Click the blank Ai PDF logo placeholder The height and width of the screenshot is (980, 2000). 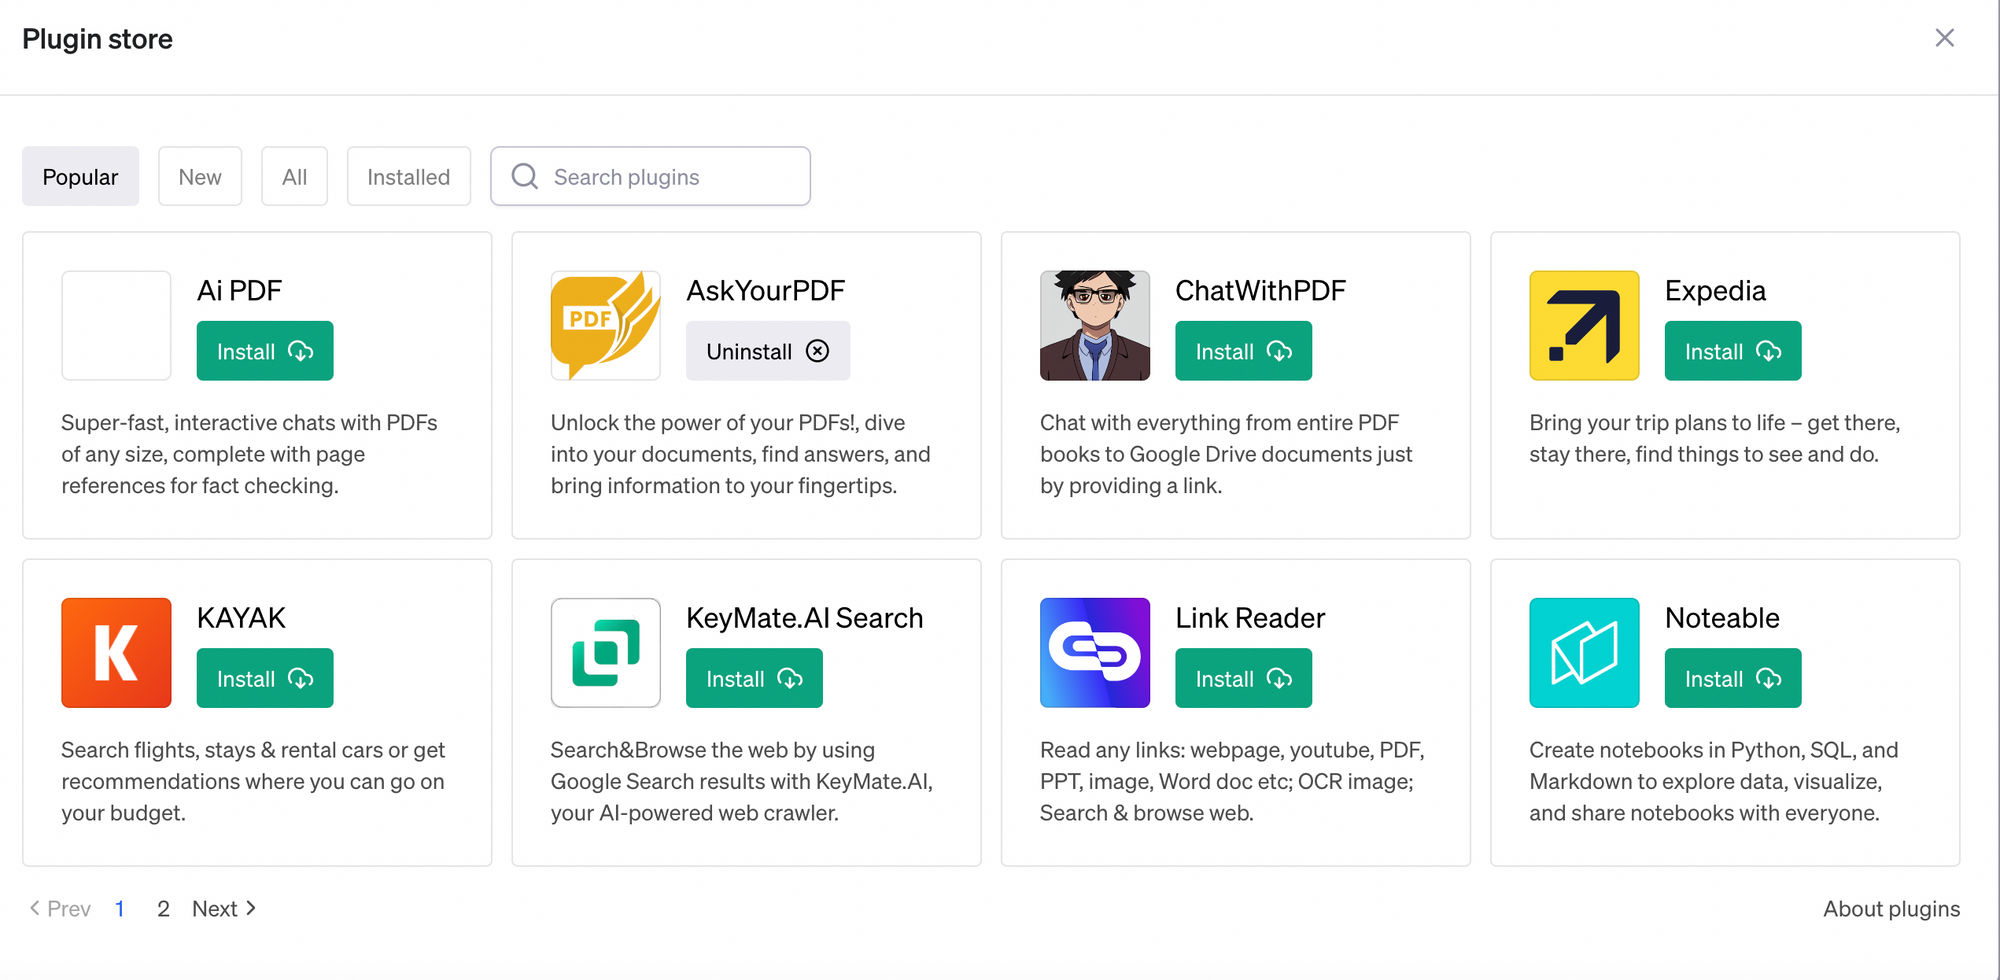116,325
